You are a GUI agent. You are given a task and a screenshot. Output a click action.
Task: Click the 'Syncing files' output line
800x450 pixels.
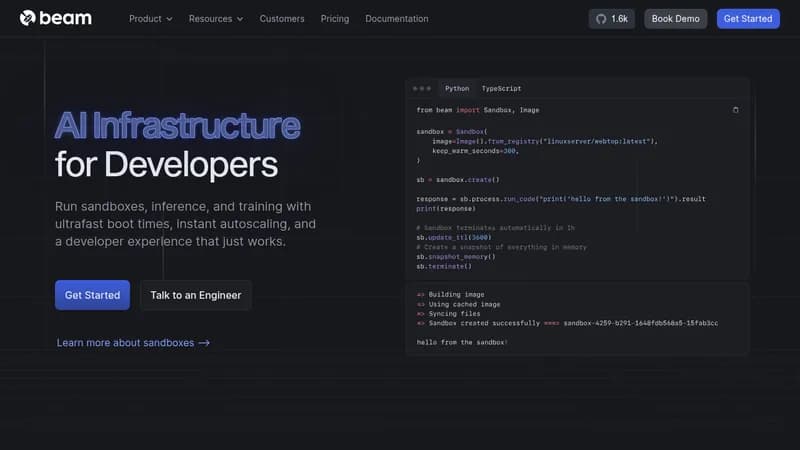coord(448,314)
